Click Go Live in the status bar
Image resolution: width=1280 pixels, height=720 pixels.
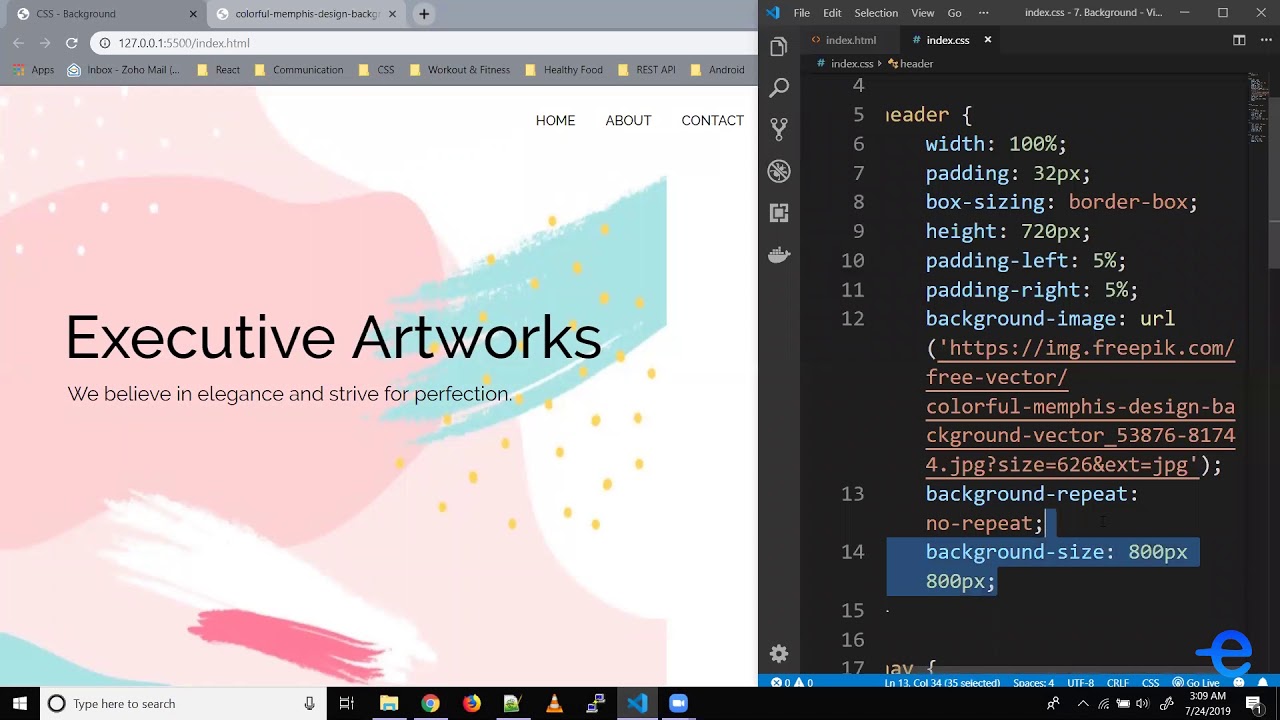tap(1195, 683)
